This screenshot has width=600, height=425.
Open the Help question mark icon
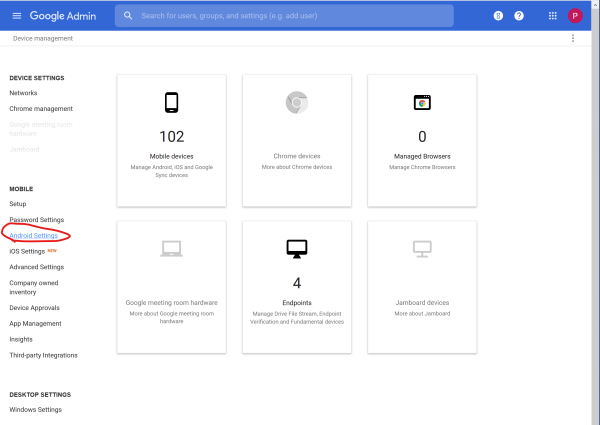519,16
